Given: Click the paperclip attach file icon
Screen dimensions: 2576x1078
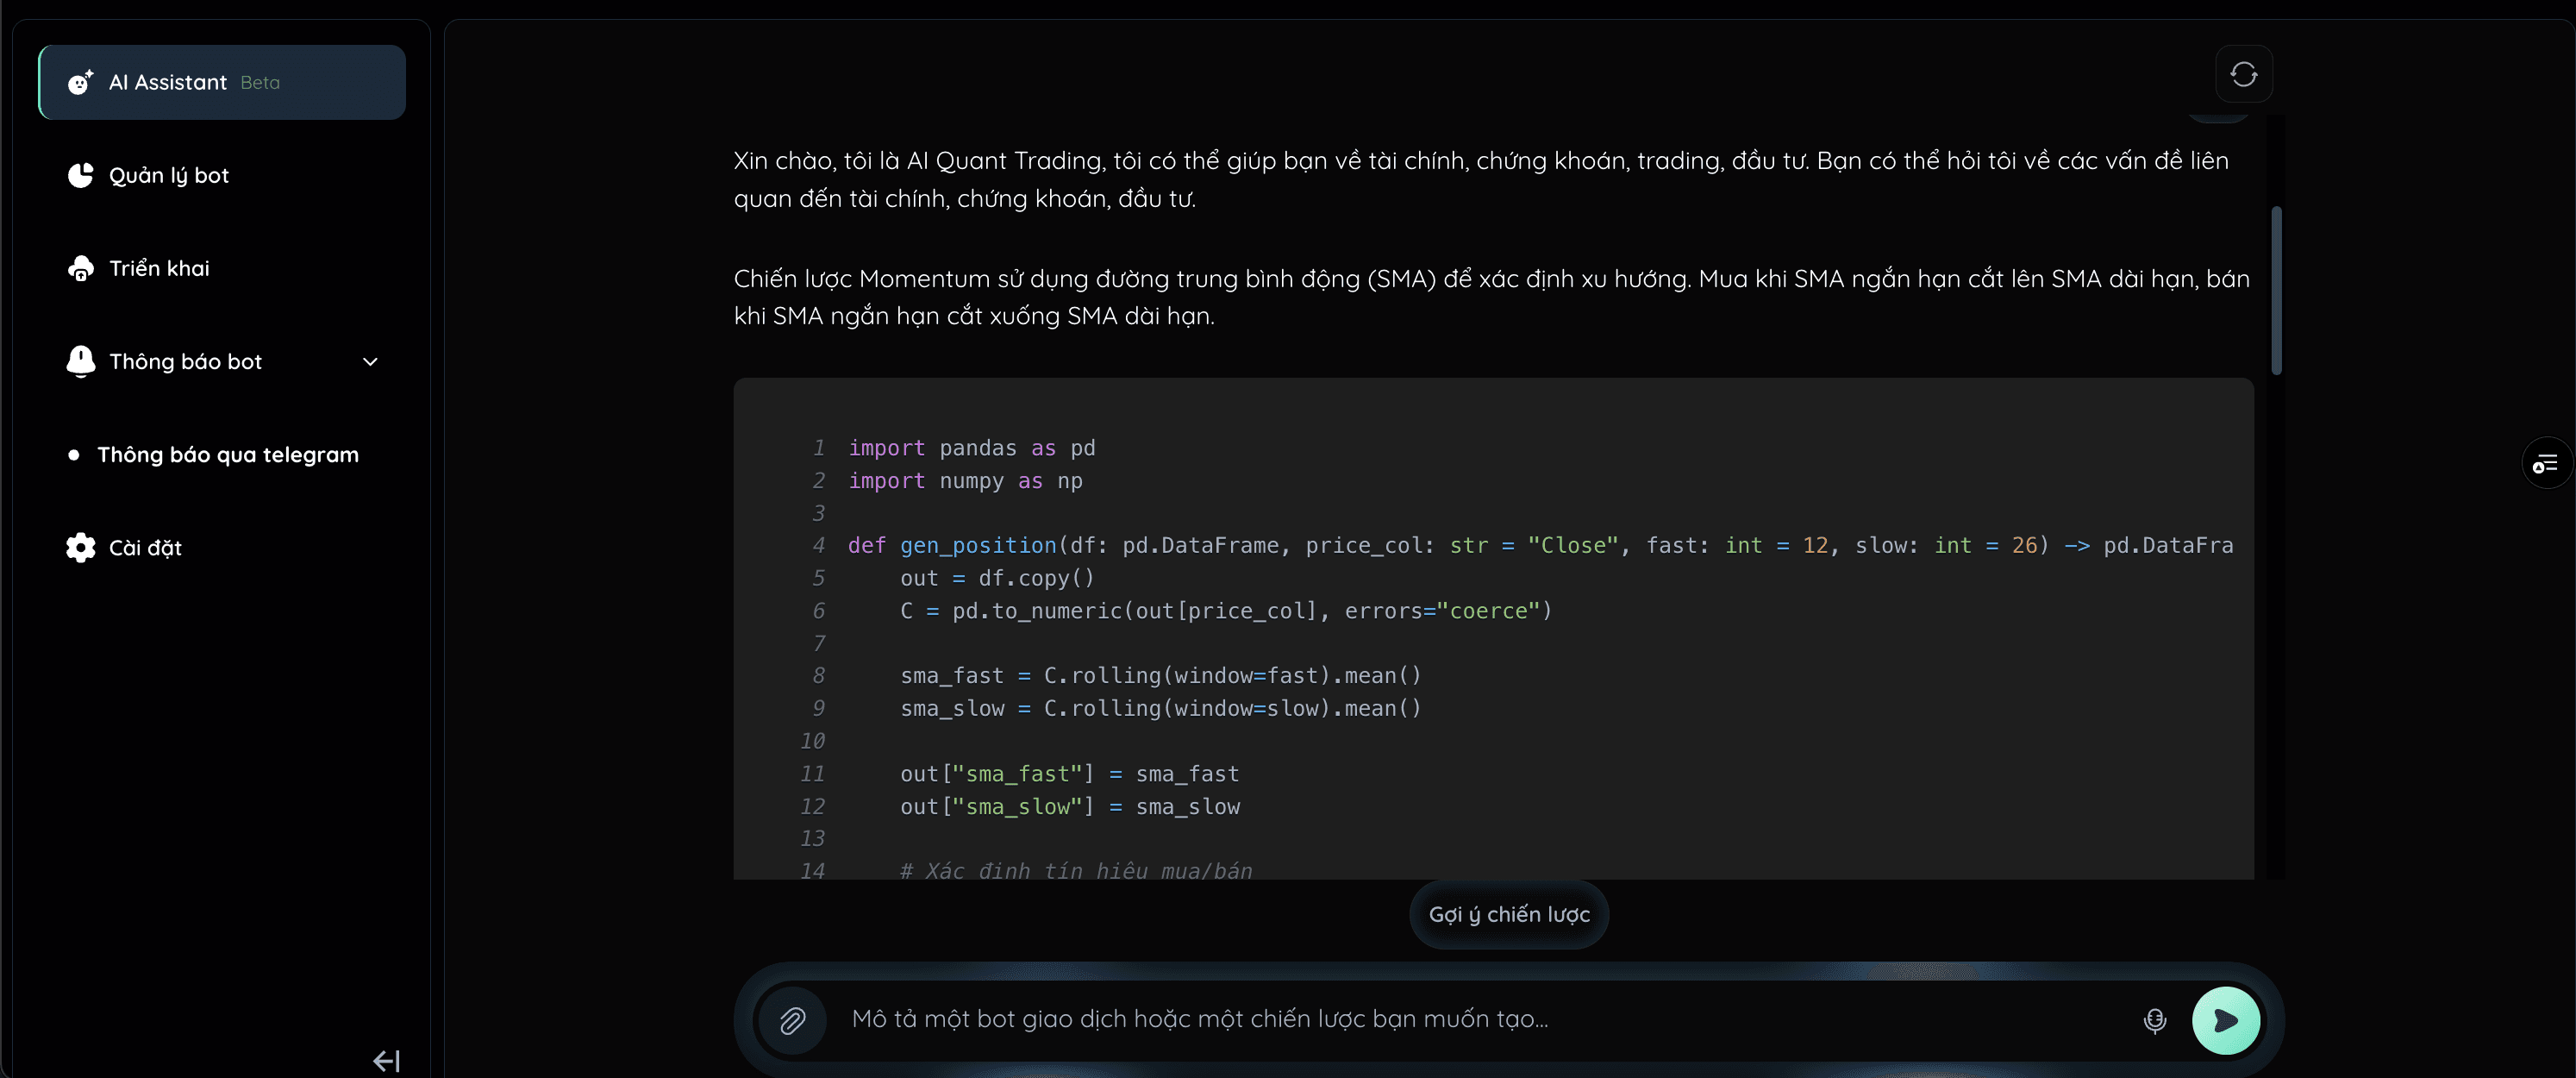Looking at the screenshot, I should tap(792, 1020).
